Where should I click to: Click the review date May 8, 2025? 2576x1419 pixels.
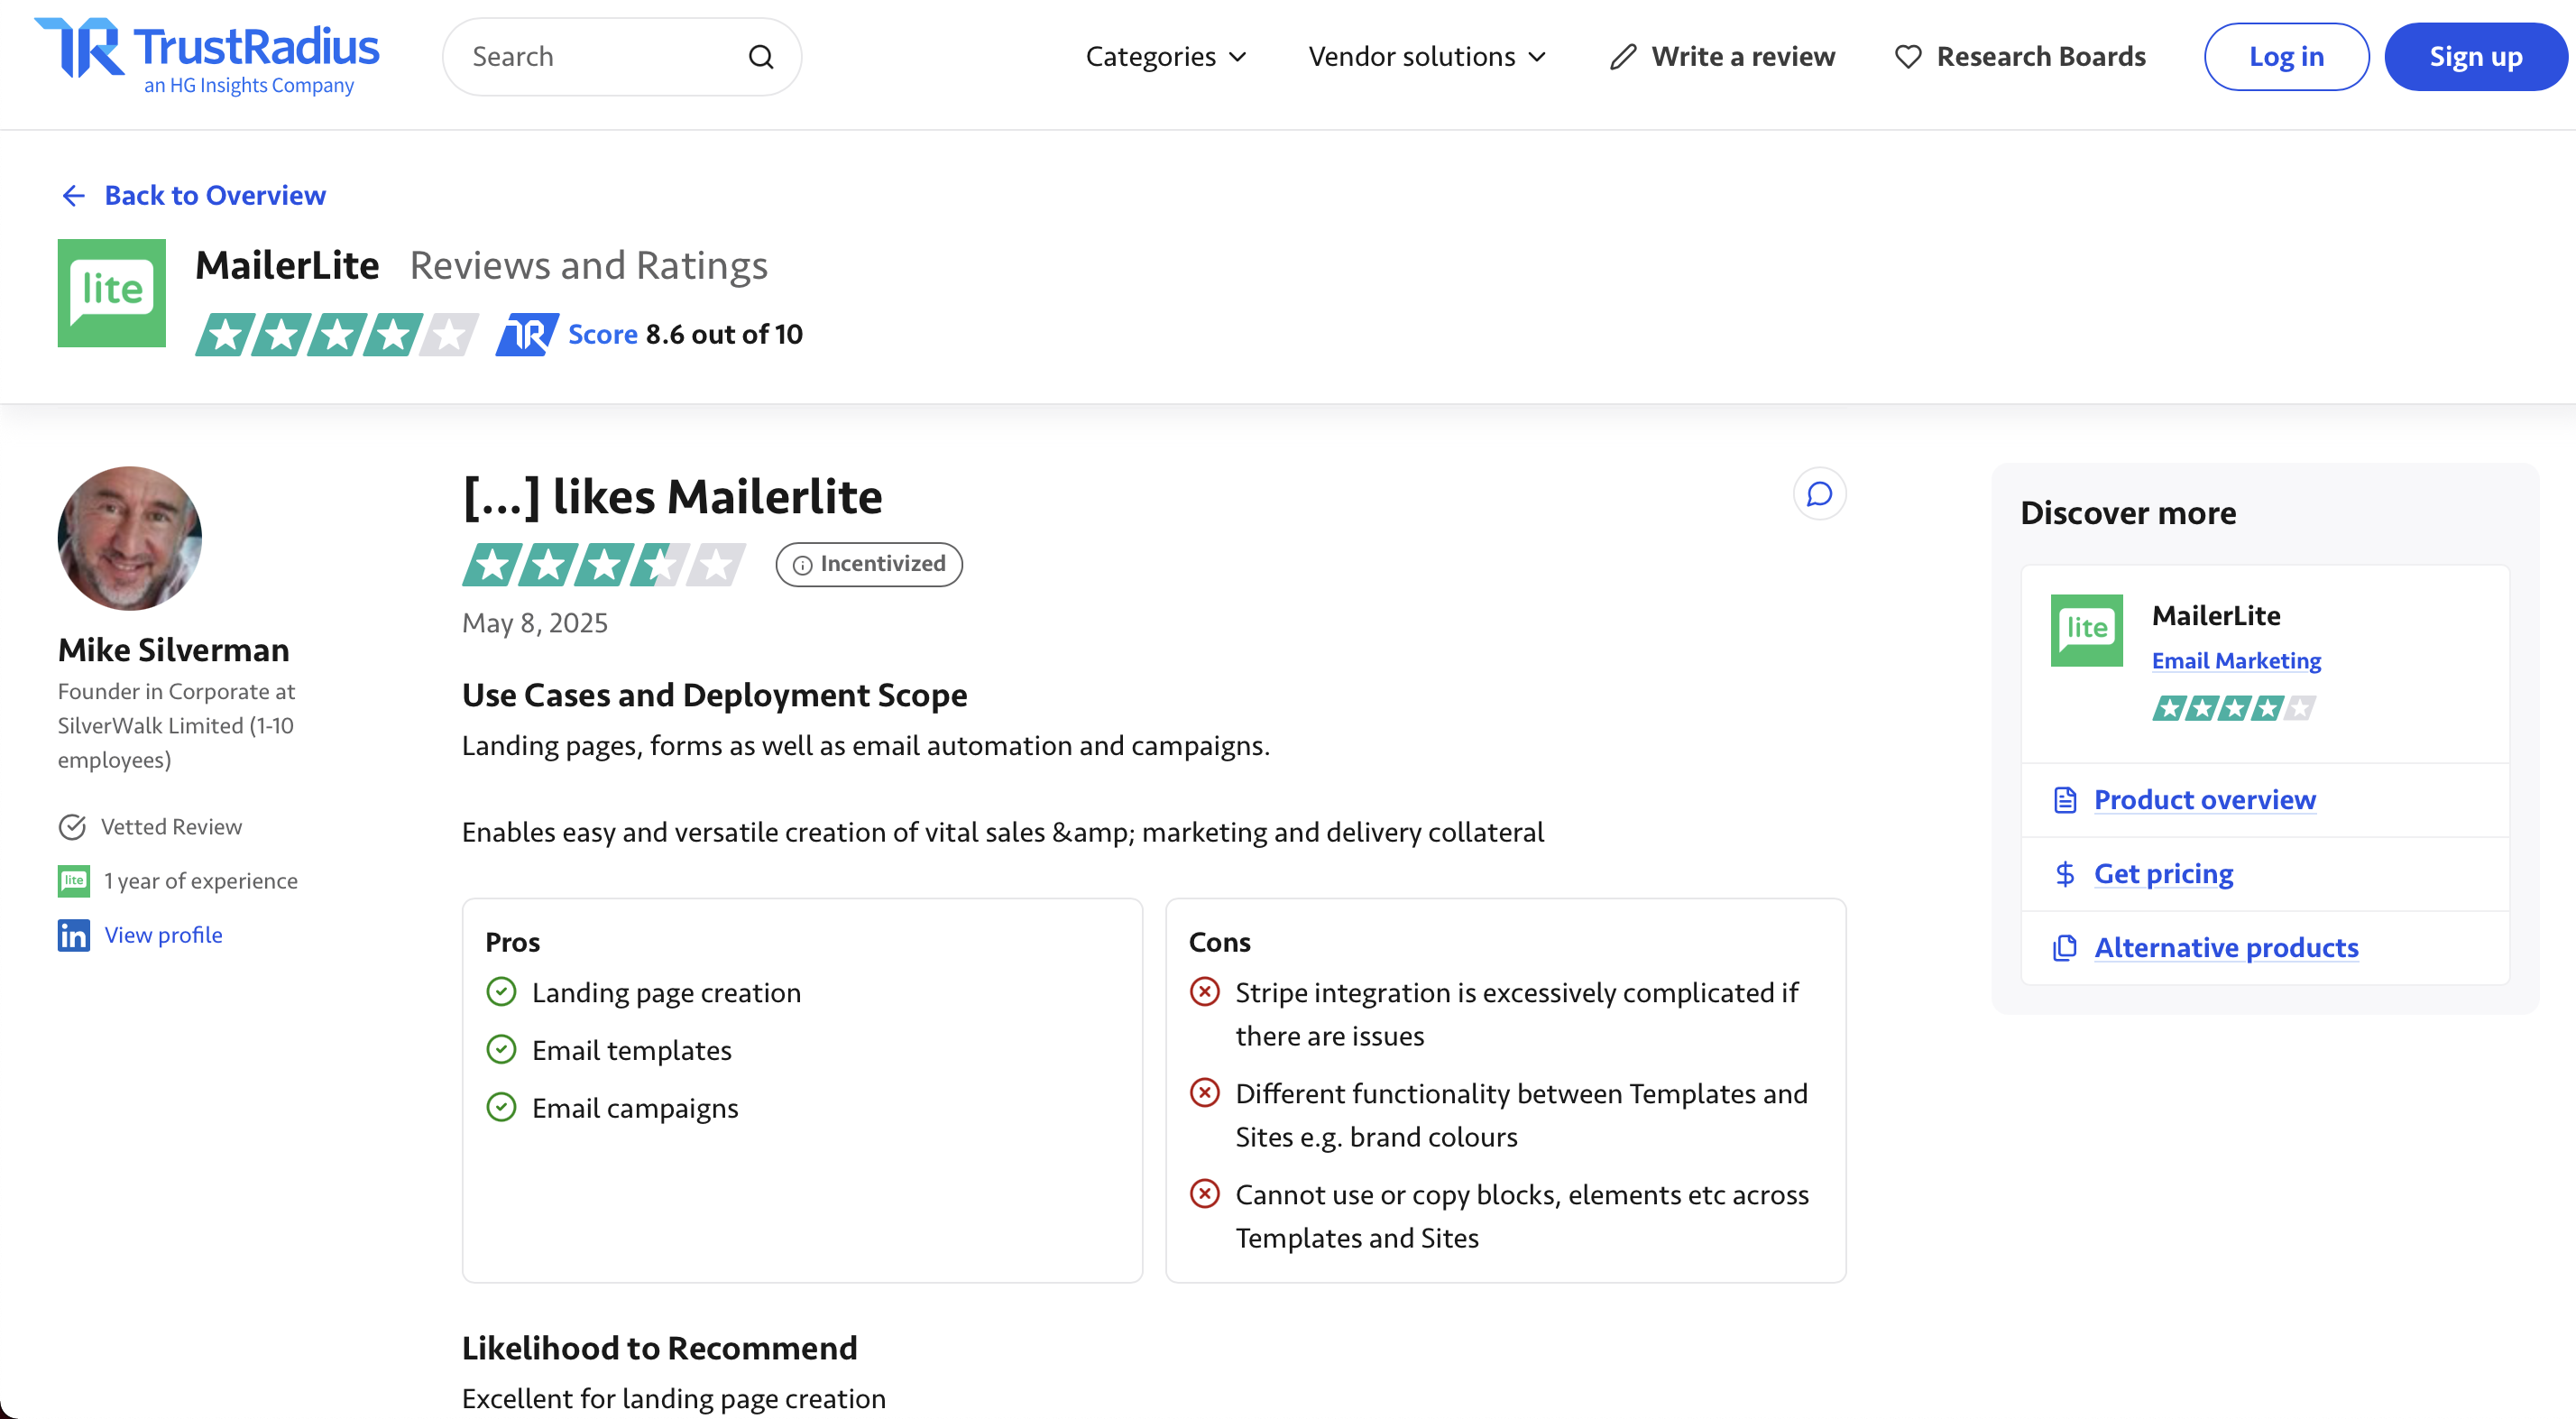tap(535, 624)
